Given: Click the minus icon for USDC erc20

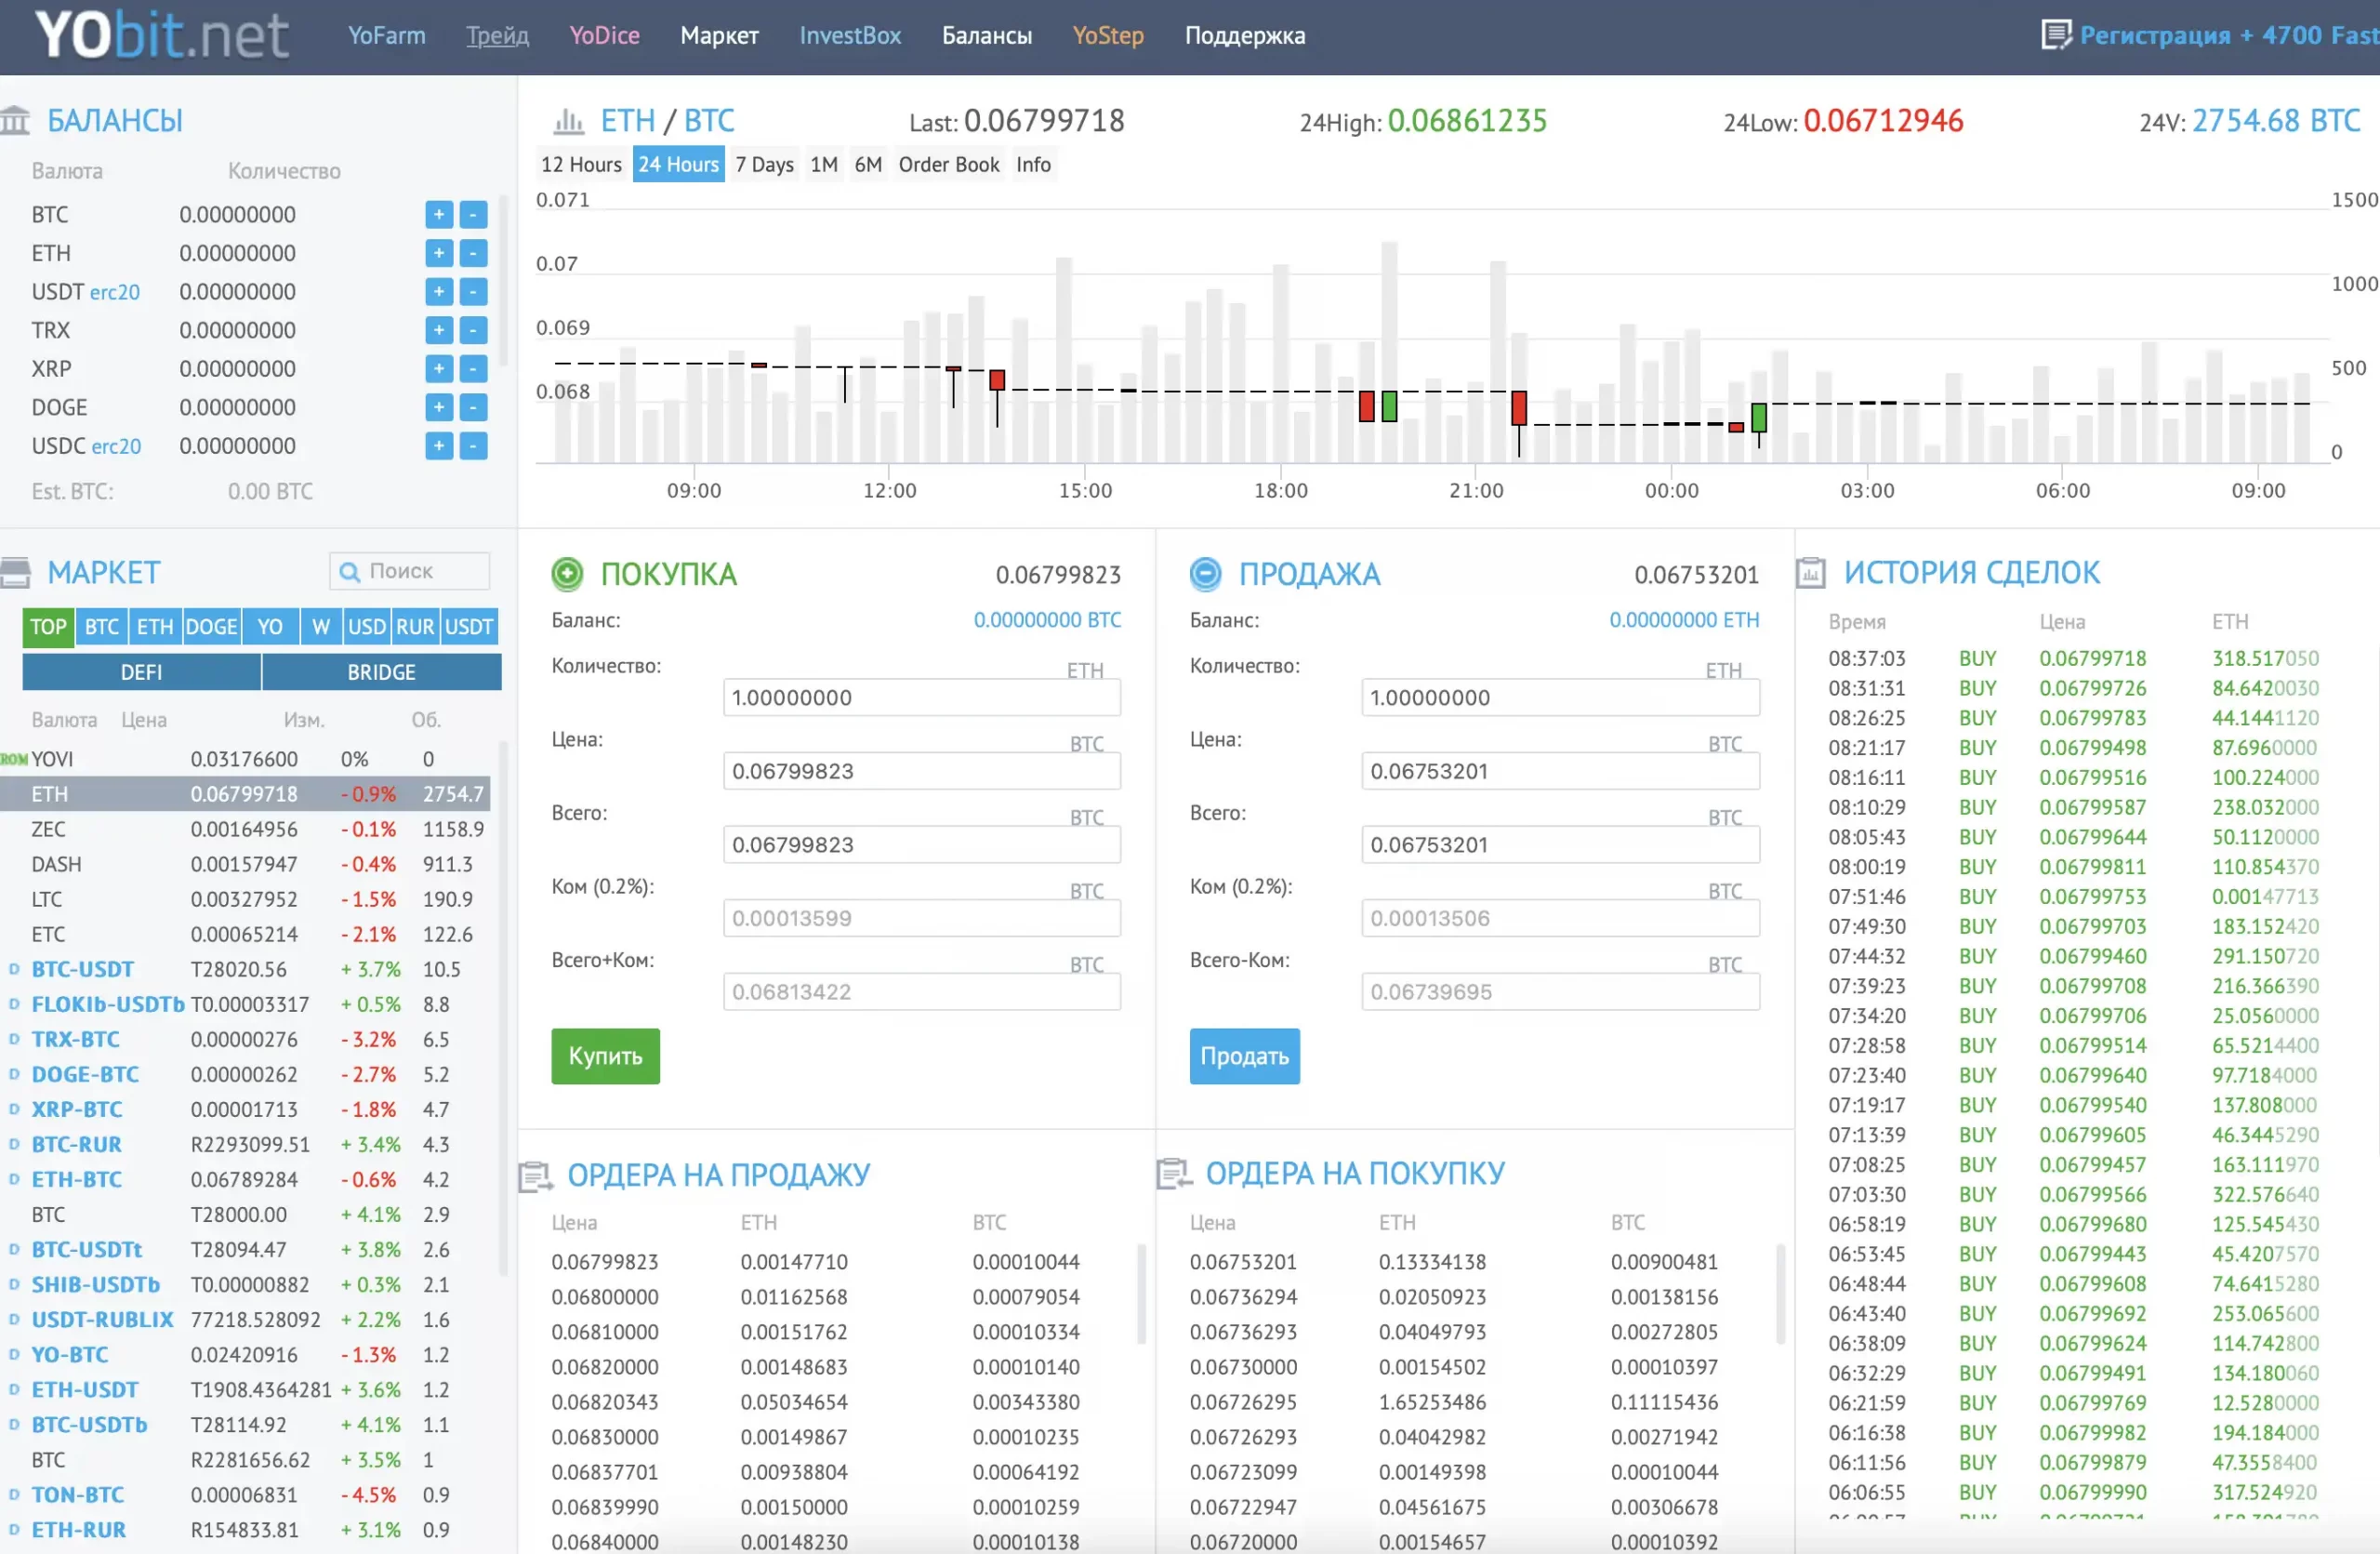Looking at the screenshot, I should tap(473, 445).
